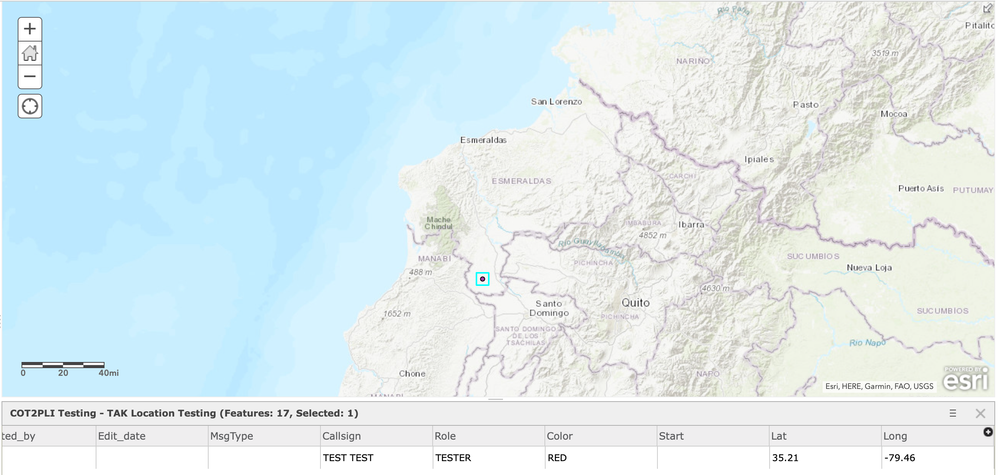Close the attribute table panel
This screenshot has height=475, width=999.
pyautogui.click(x=981, y=413)
